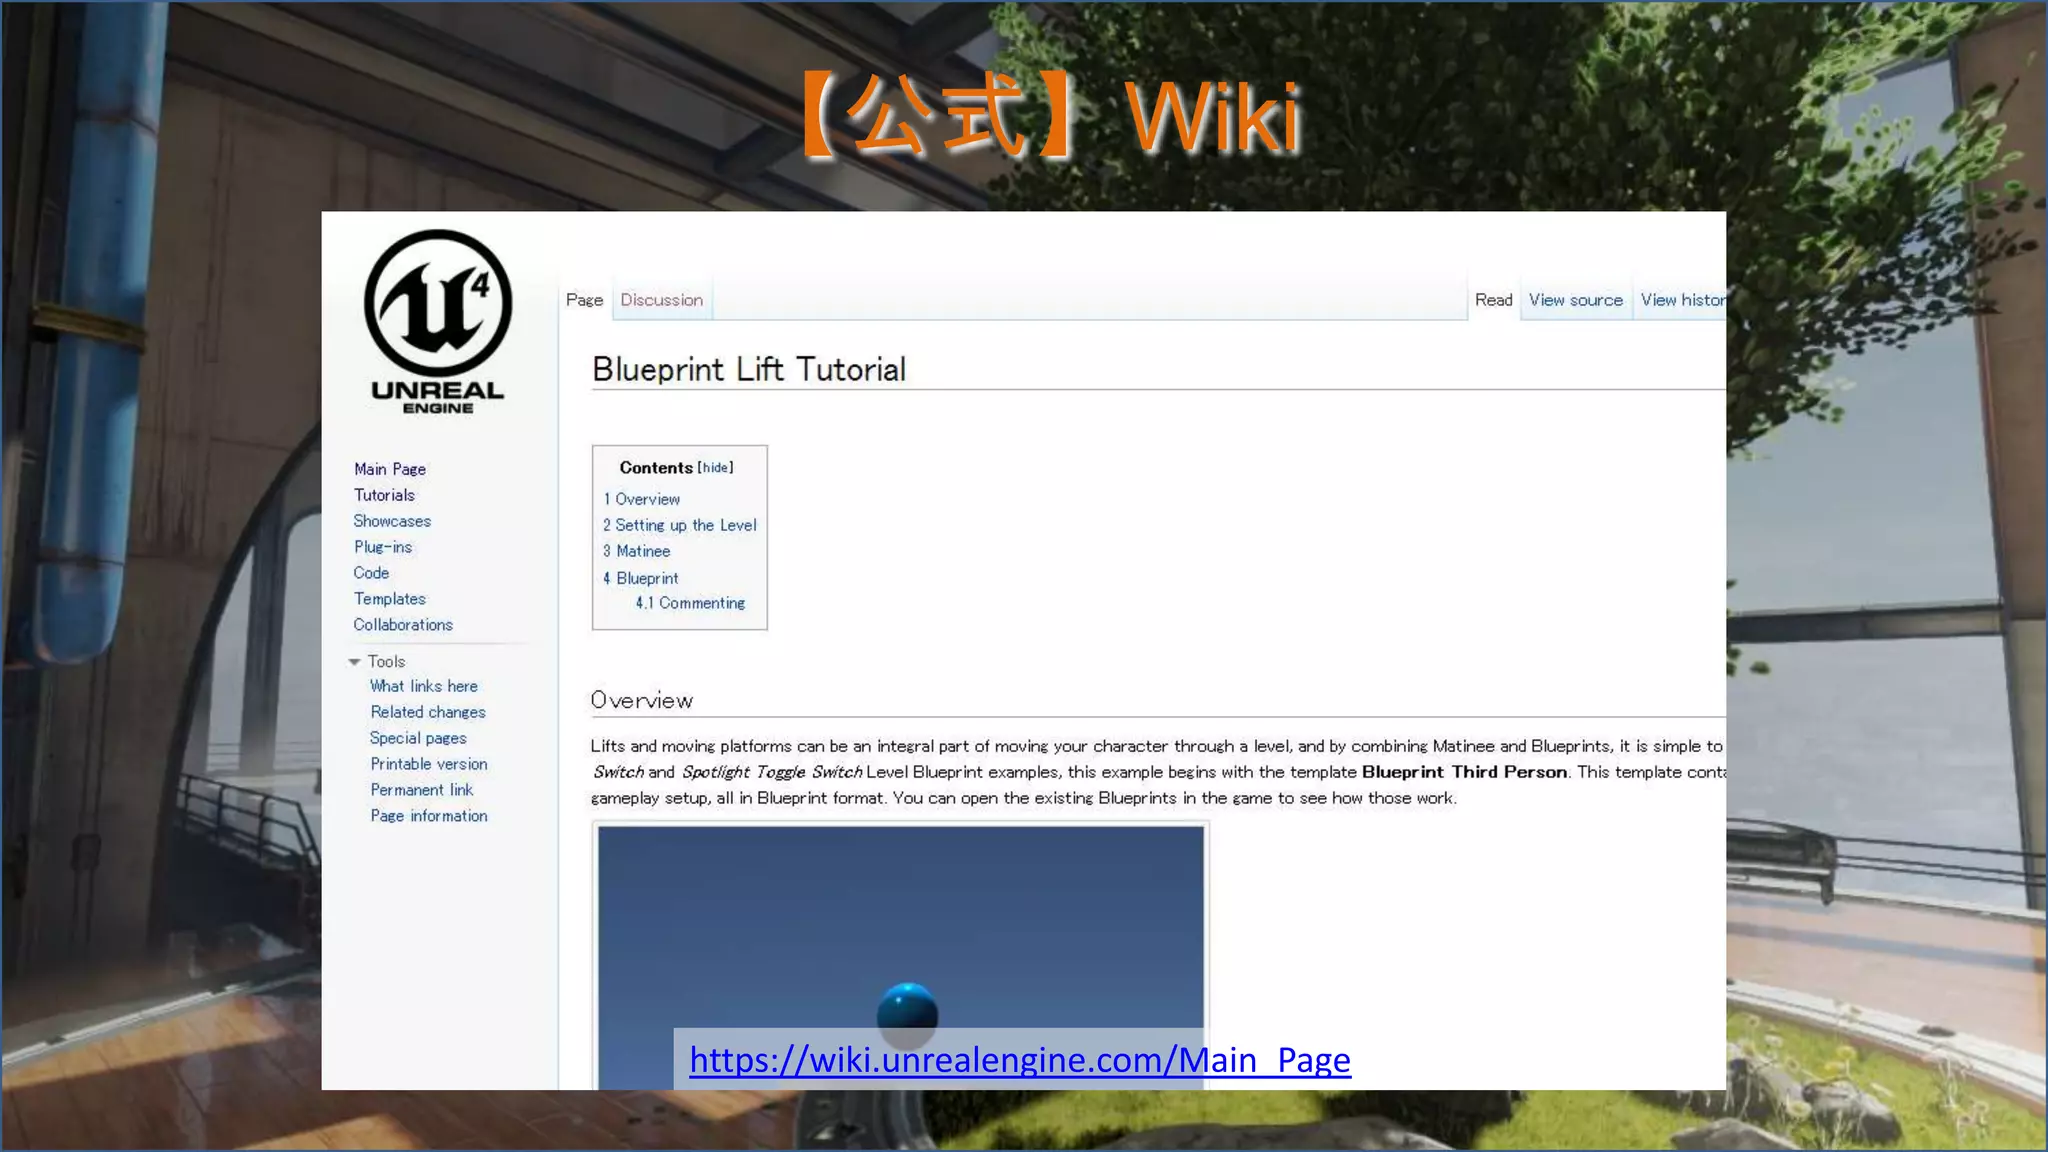Jump to 4 Blueprint section
The image size is (2048, 1152).
point(640,578)
